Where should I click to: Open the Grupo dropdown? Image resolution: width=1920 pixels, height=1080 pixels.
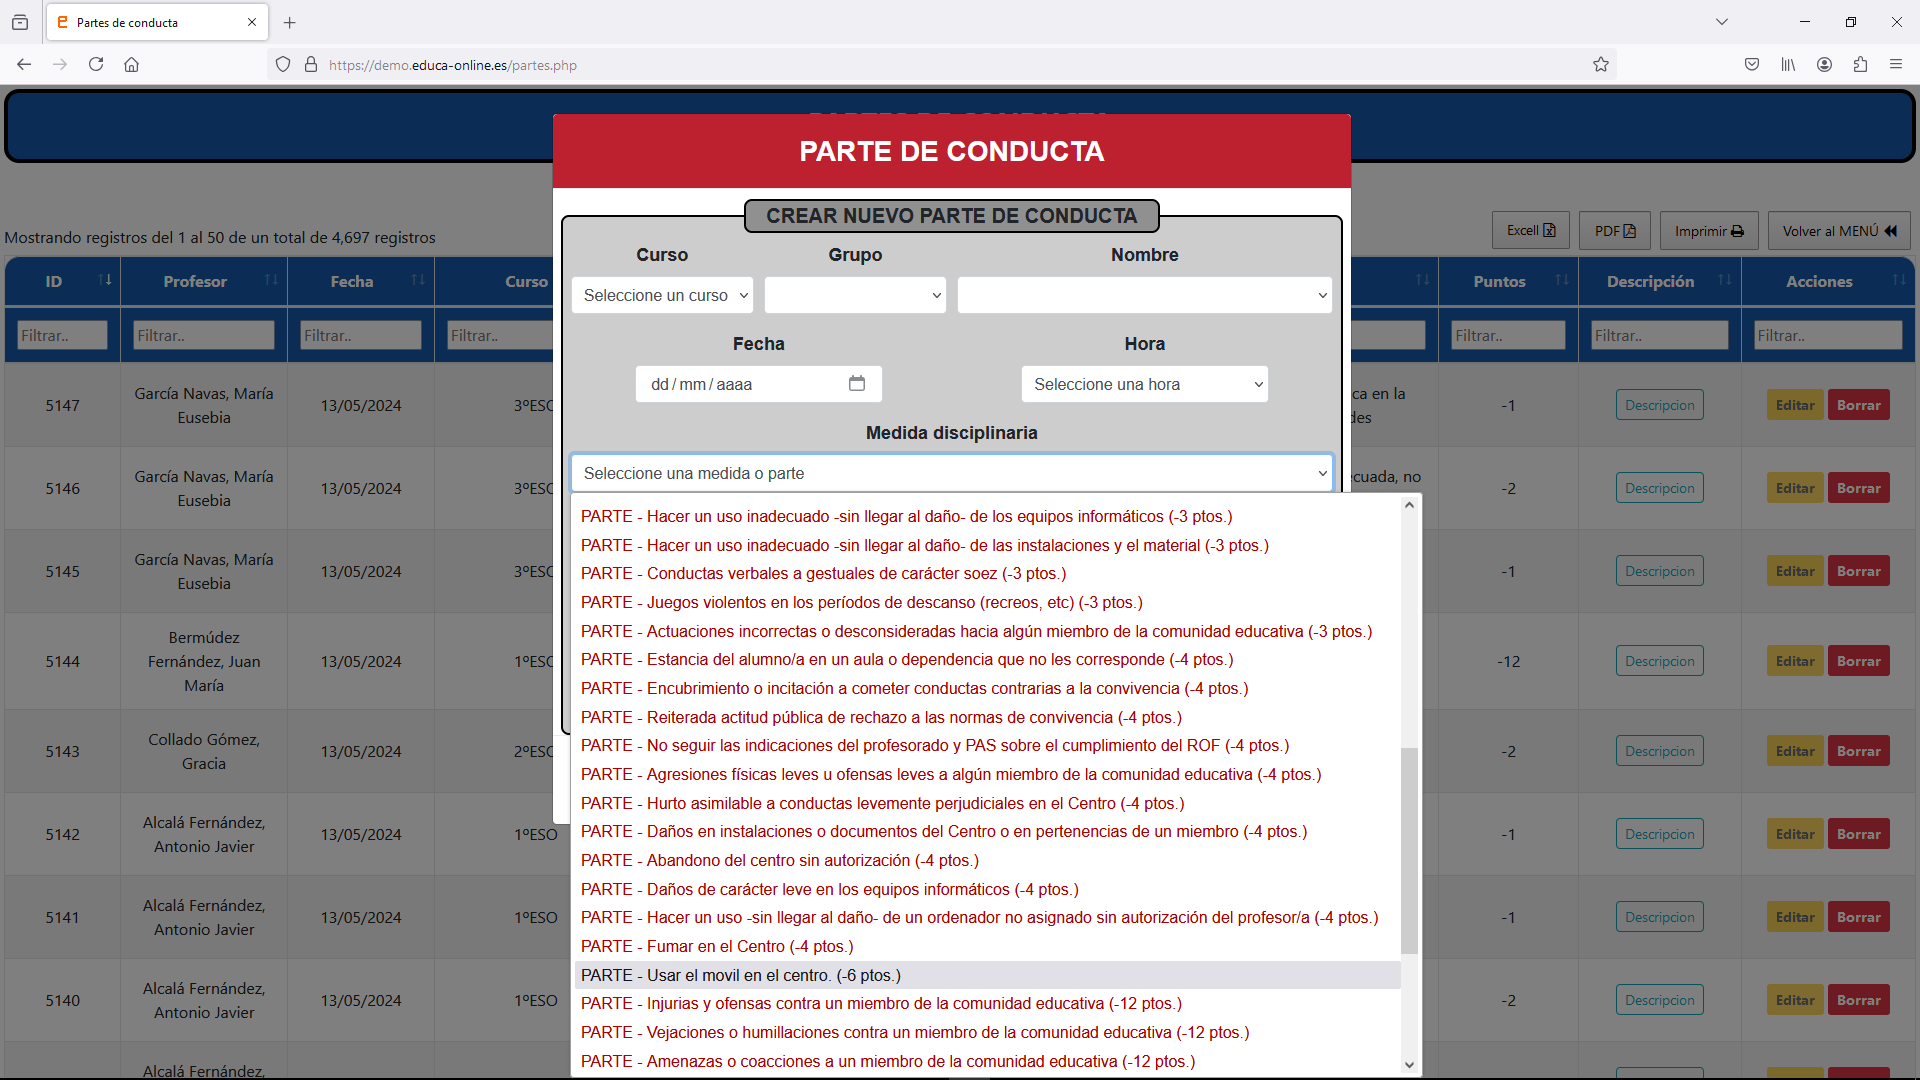(855, 296)
